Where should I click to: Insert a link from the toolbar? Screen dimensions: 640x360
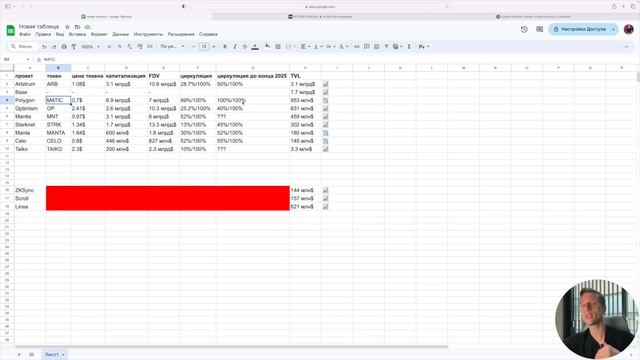[357, 47]
